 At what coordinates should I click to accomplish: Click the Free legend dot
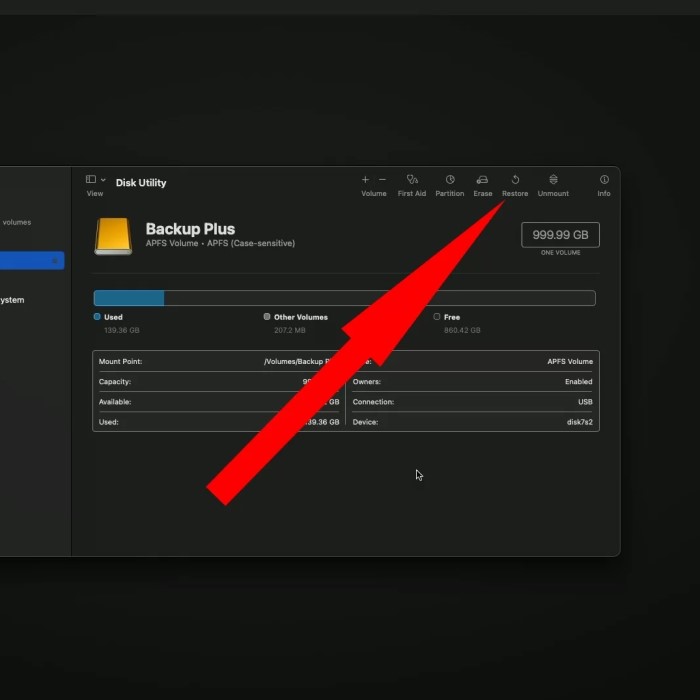(437, 317)
